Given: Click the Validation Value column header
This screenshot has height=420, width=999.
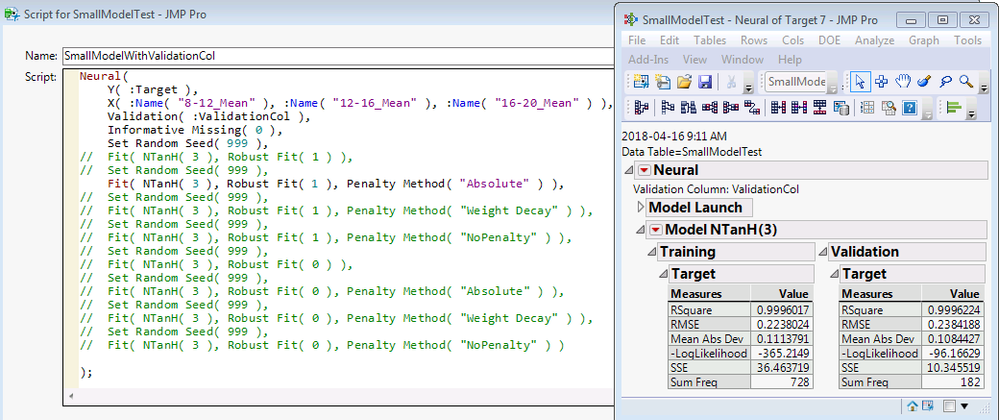Looking at the screenshot, I should click(951, 294).
